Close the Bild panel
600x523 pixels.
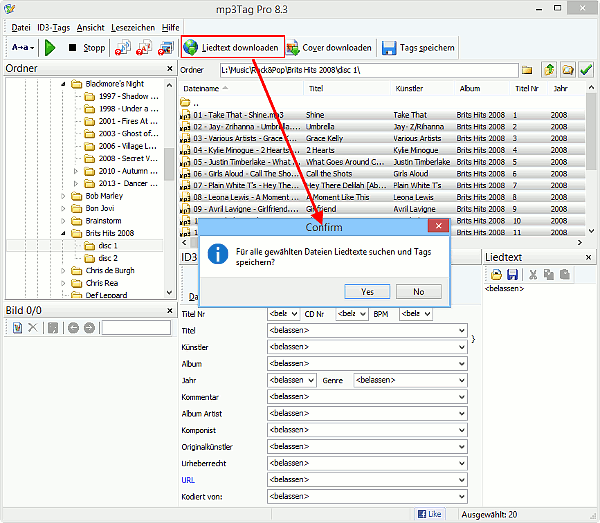click(170, 311)
